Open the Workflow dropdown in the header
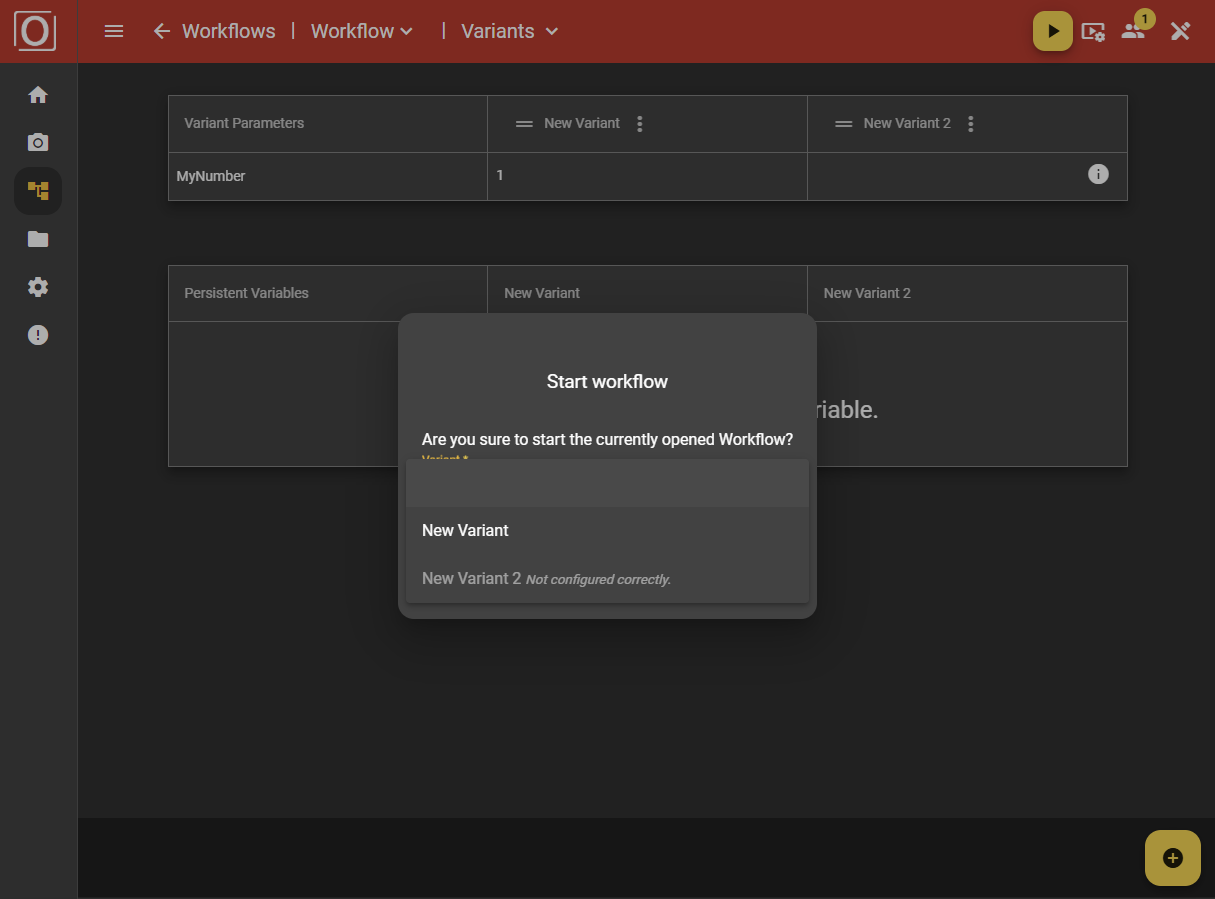 coord(360,31)
